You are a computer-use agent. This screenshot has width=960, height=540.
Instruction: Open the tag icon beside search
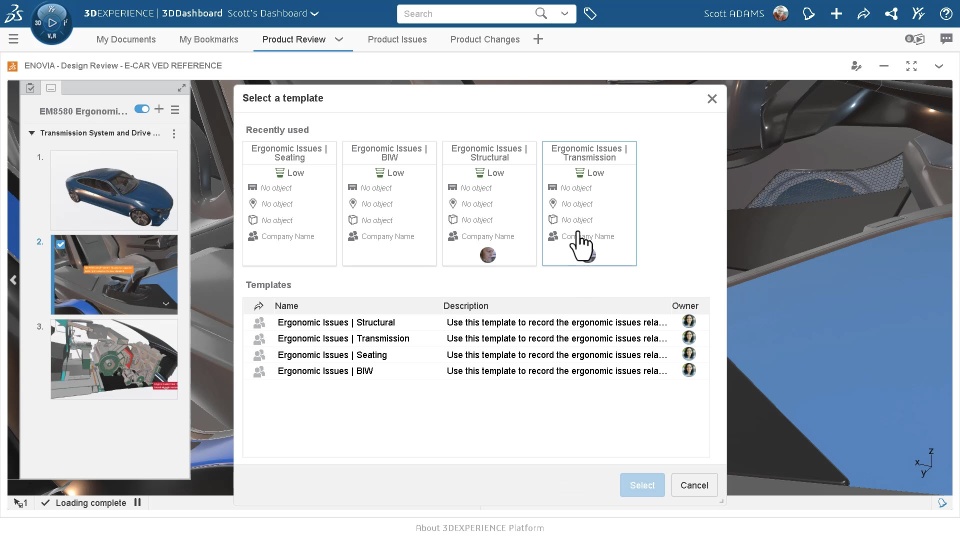coord(590,13)
